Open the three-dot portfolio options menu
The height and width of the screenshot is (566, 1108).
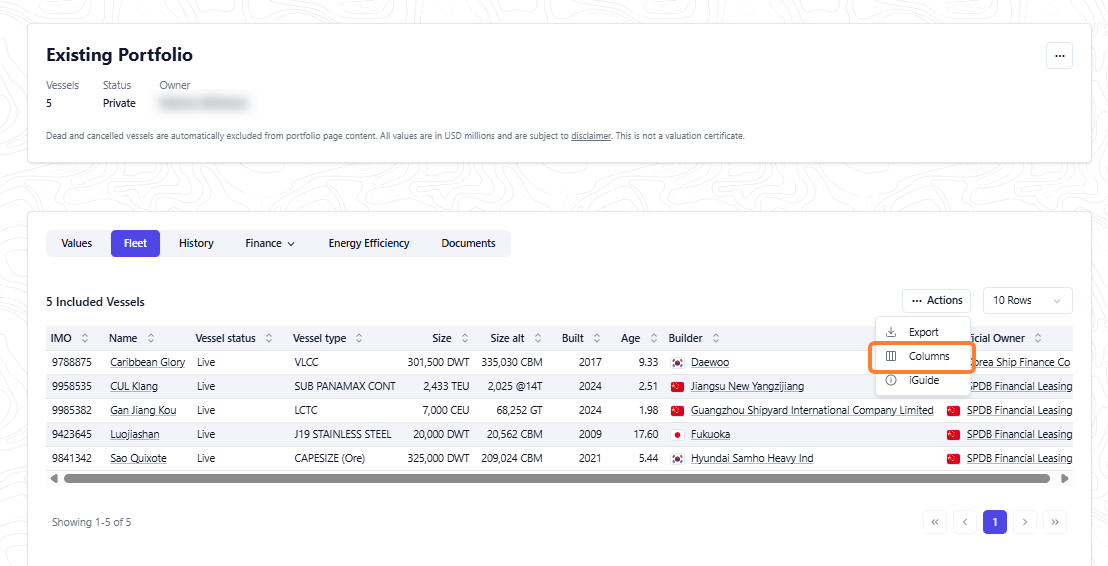(1059, 55)
